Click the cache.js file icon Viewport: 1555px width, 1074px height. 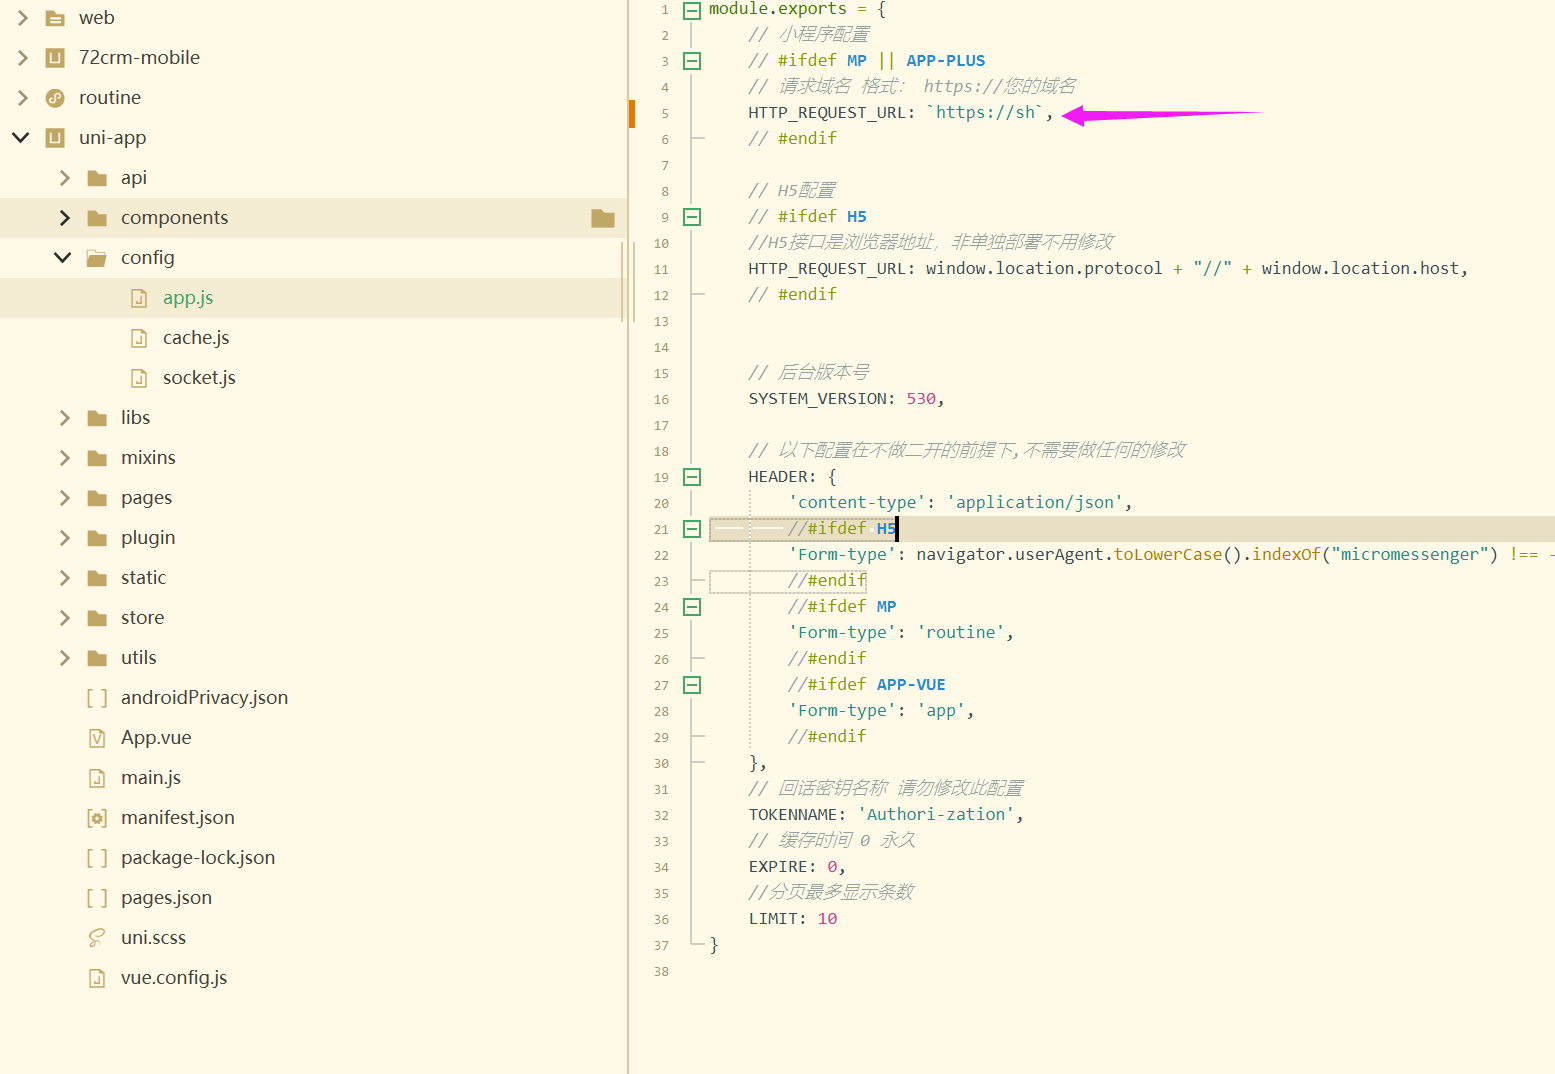pyautogui.click(x=140, y=338)
